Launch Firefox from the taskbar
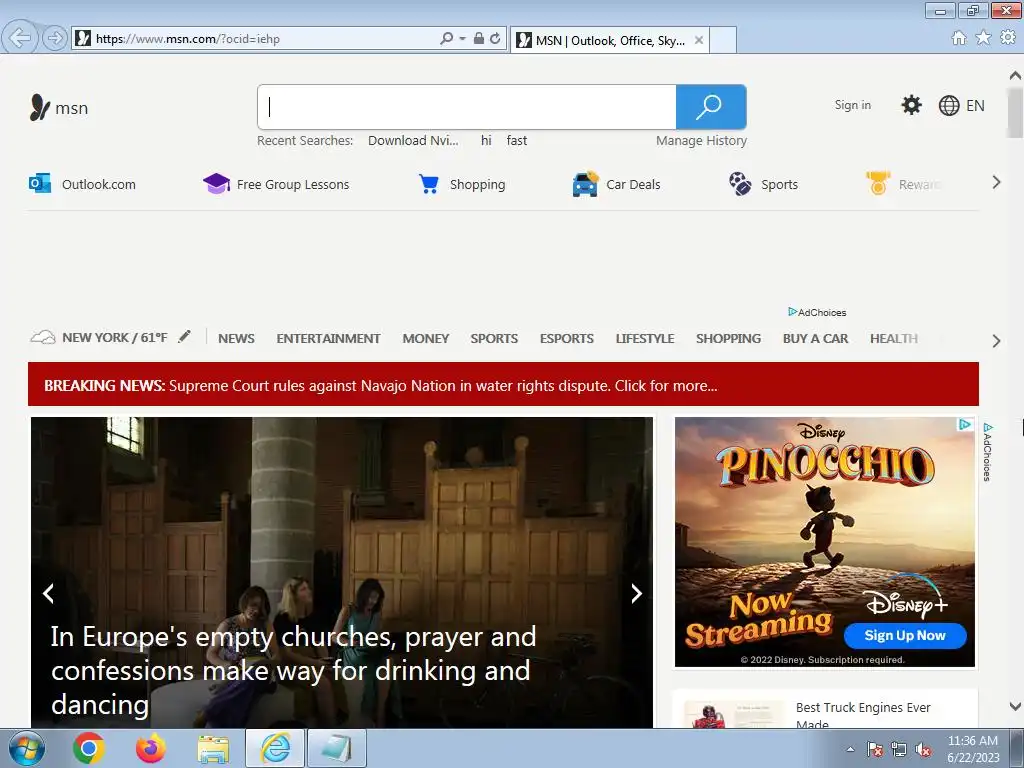 (x=150, y=748)
